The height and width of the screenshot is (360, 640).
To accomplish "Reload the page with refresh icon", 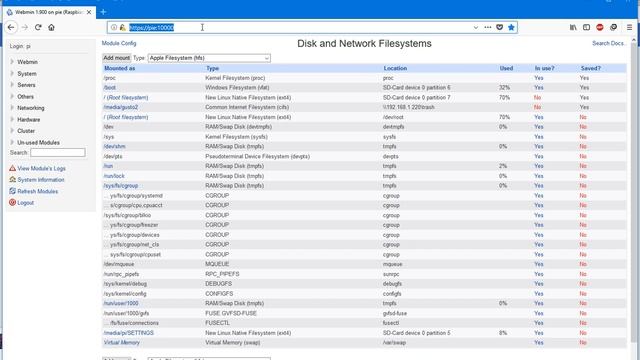I will 38,27.
